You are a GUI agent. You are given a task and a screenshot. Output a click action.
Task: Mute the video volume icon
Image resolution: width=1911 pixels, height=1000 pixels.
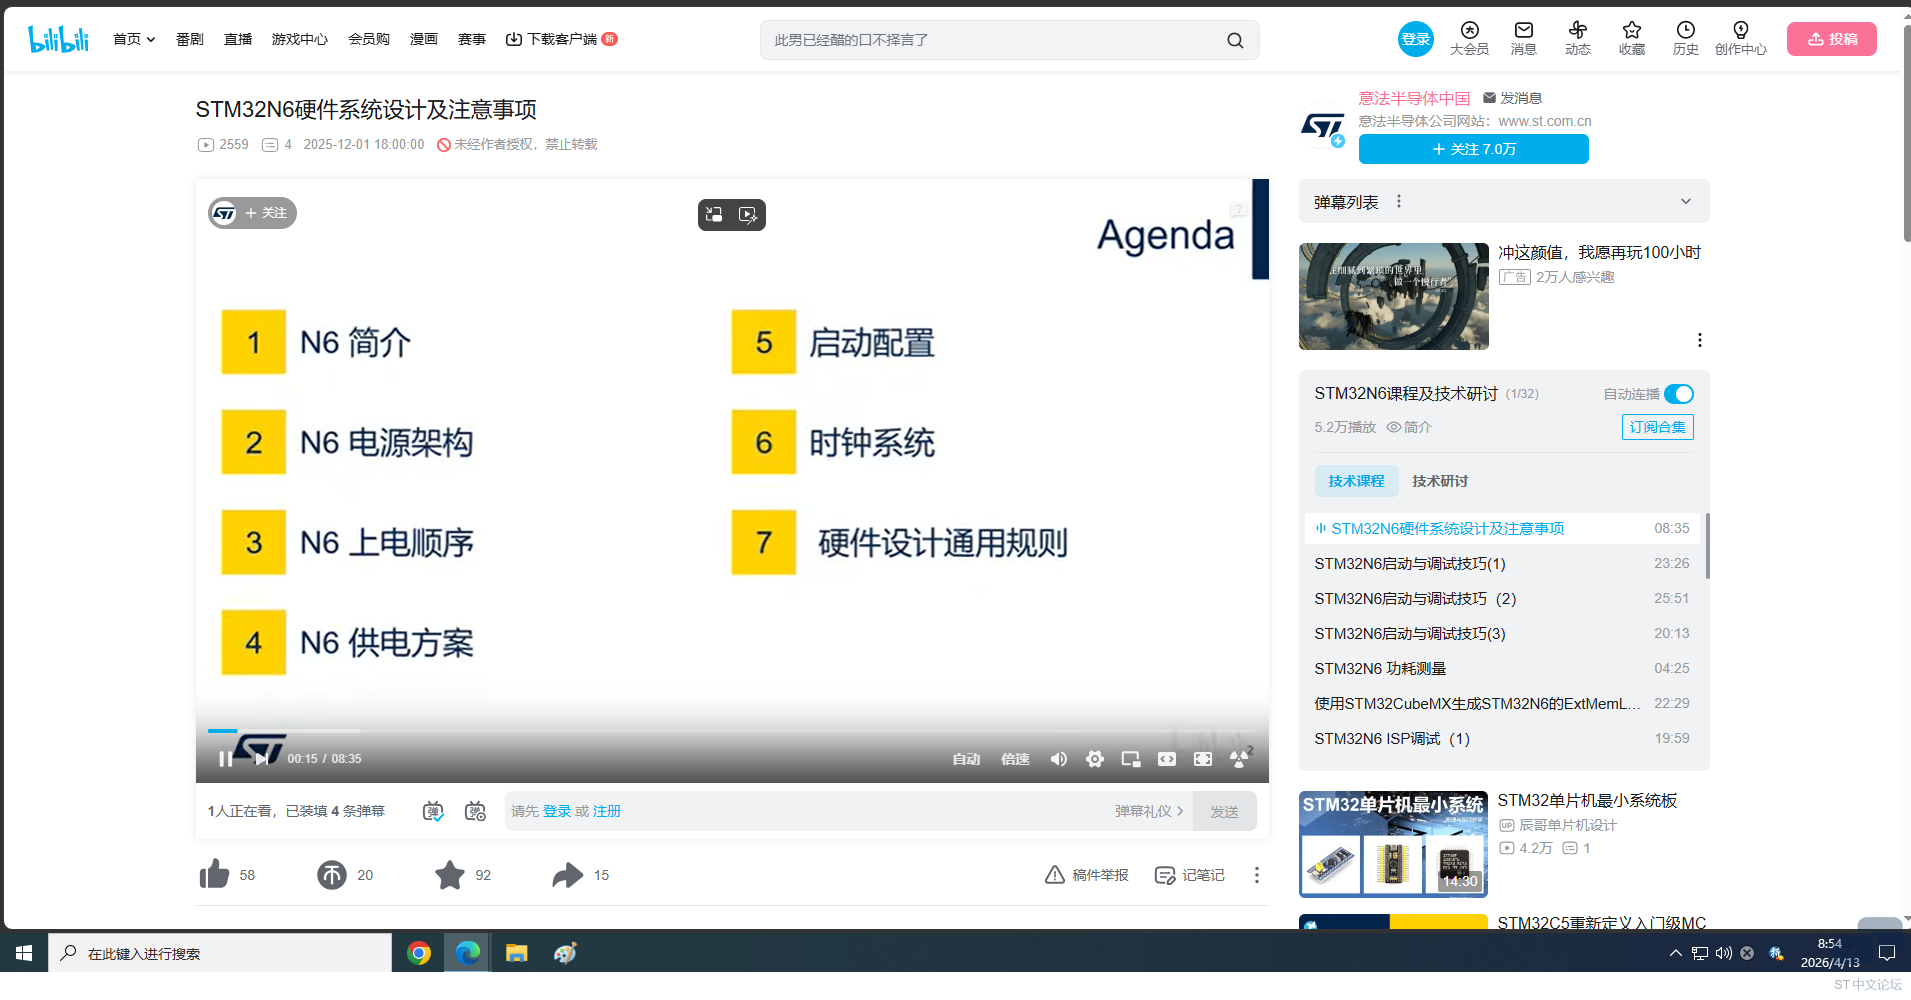1058,759
